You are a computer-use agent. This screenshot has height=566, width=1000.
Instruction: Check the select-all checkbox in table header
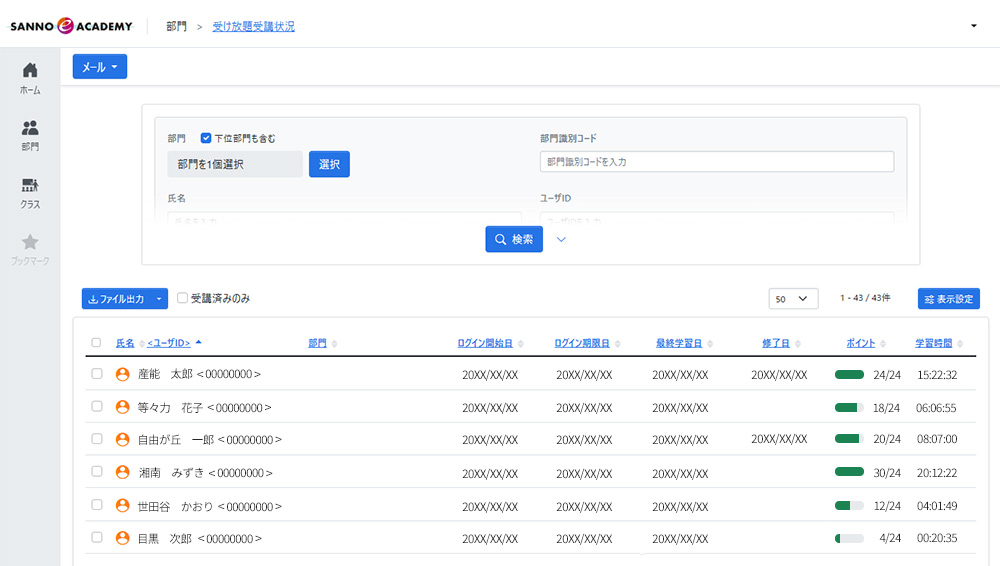(x=96, y=343)
